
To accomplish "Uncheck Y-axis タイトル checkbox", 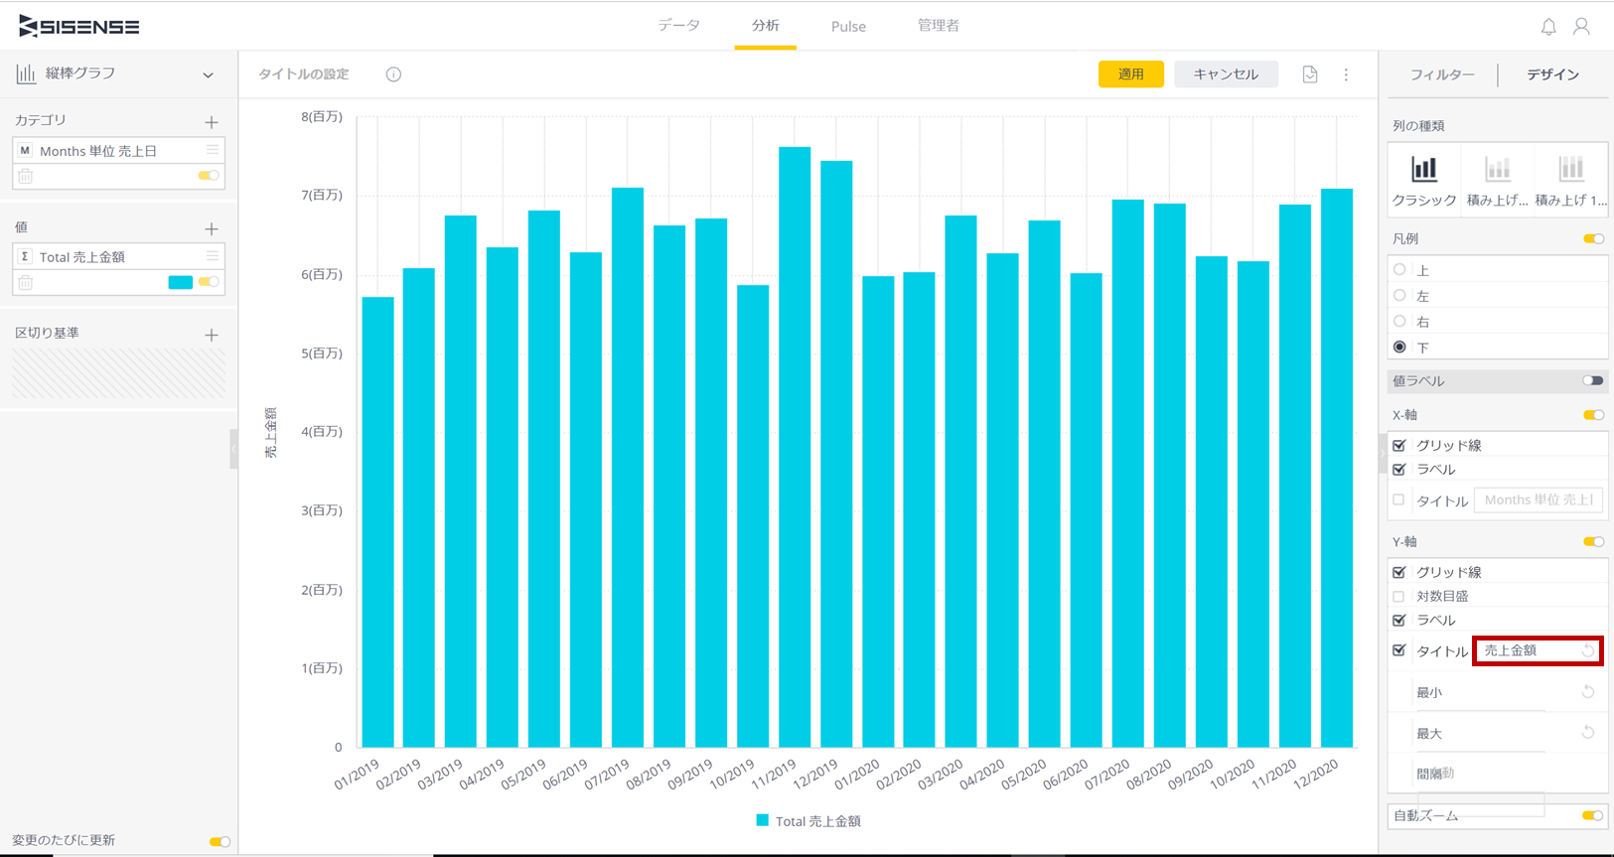I will pos(1399,650).
